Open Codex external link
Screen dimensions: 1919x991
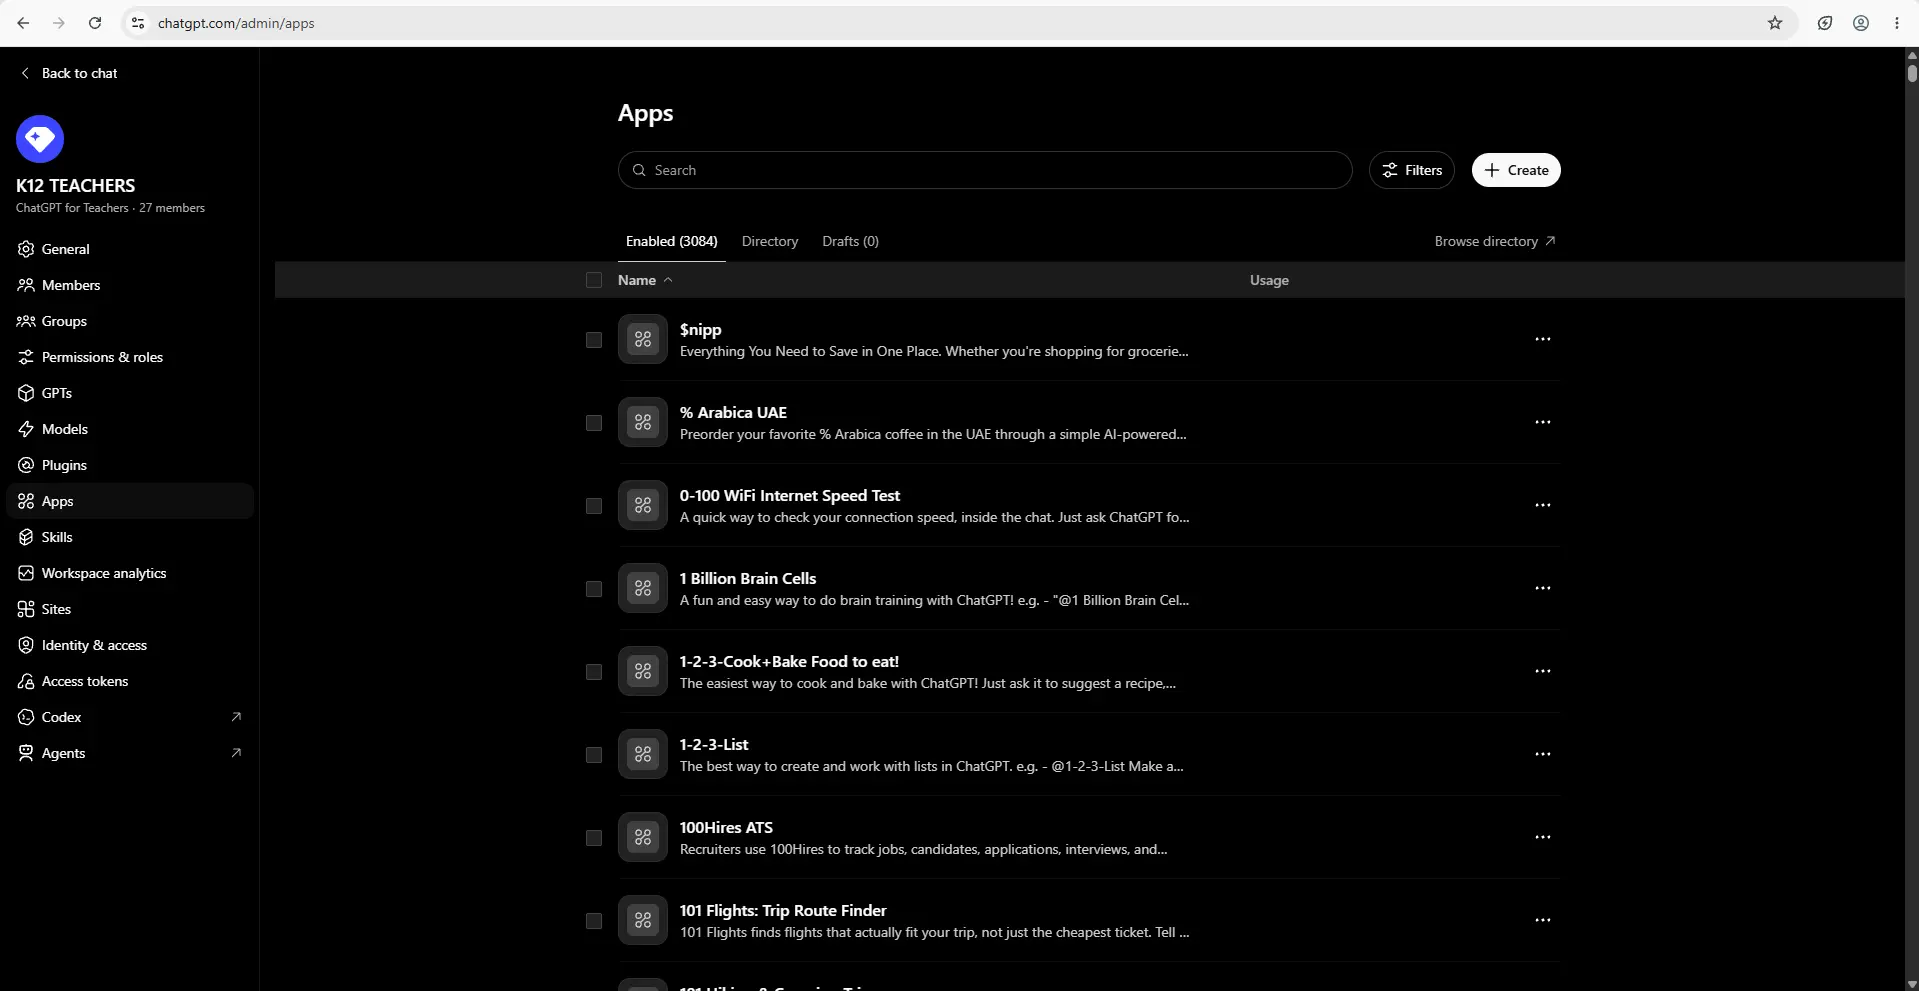[130, 717]
